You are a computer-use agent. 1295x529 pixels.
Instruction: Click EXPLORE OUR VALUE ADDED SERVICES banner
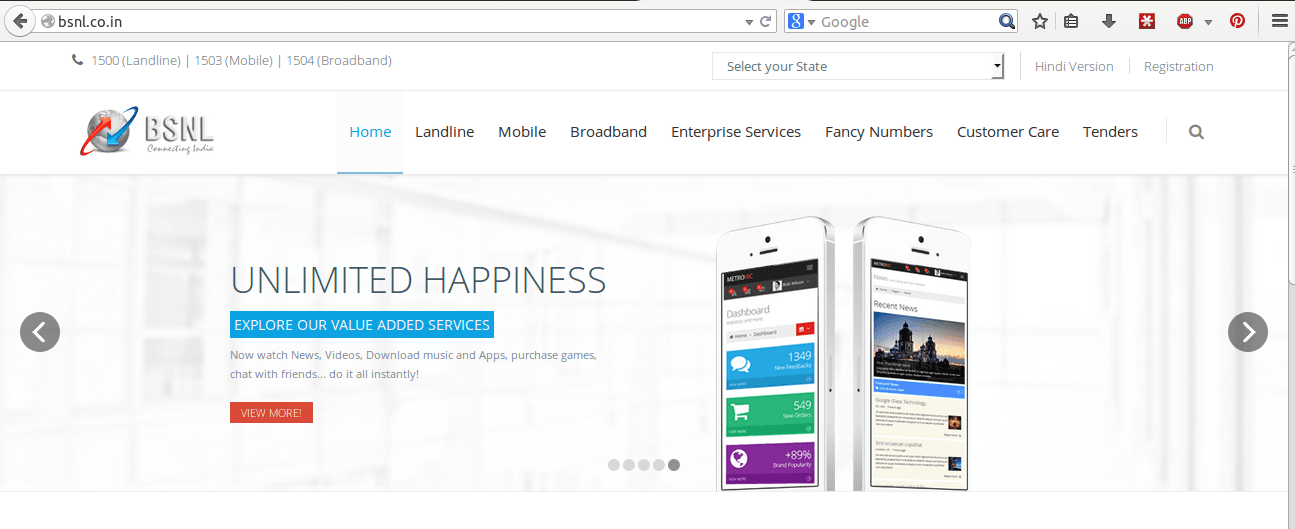coord(362,325)
